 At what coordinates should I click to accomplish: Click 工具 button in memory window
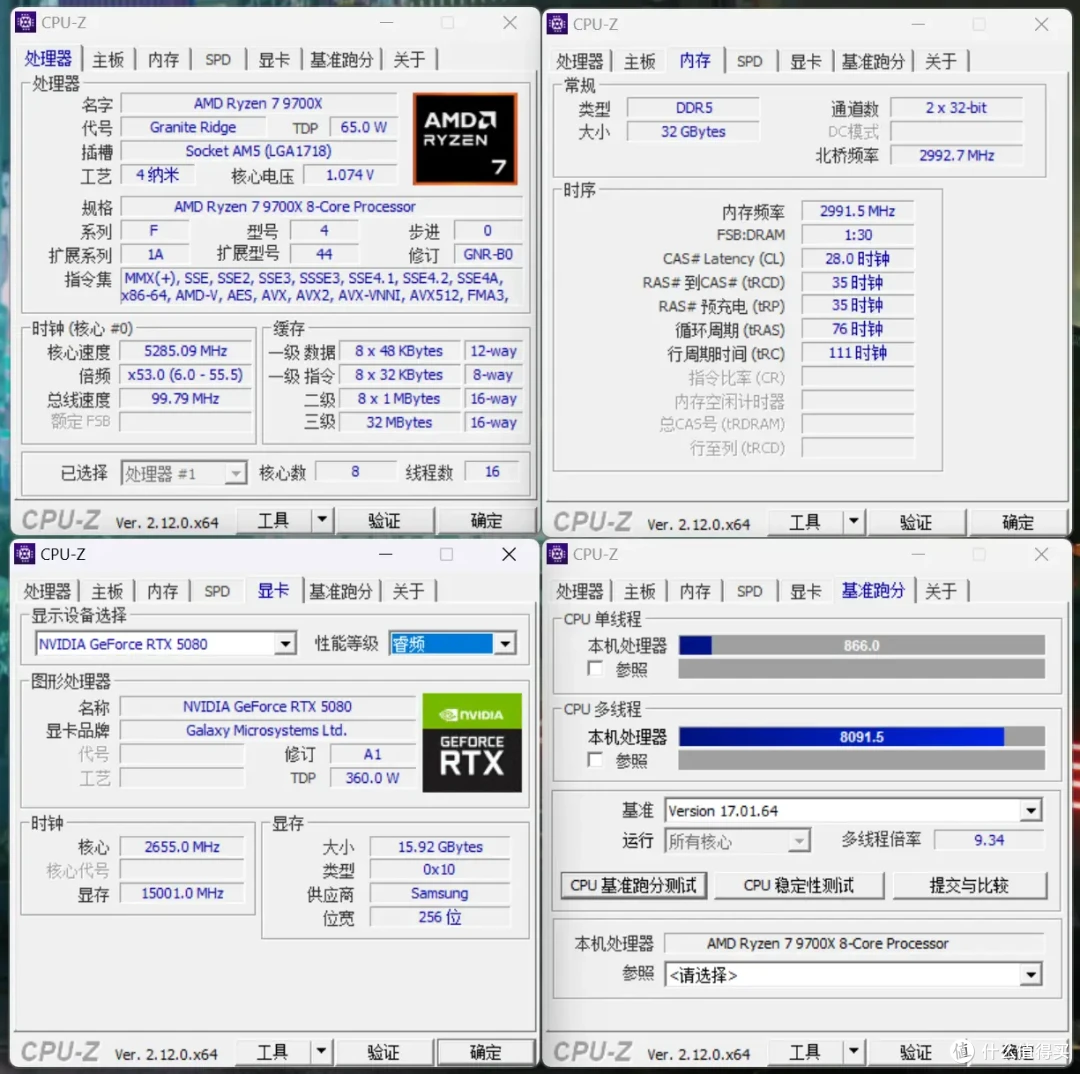(804, 522)
